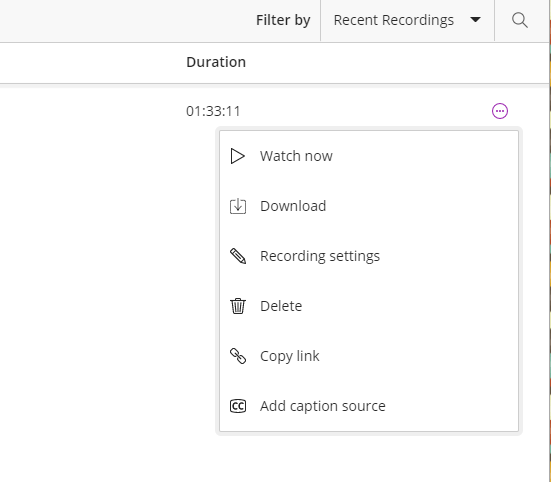Open the purple recording options ellipsis button

[x=500, y=111]
